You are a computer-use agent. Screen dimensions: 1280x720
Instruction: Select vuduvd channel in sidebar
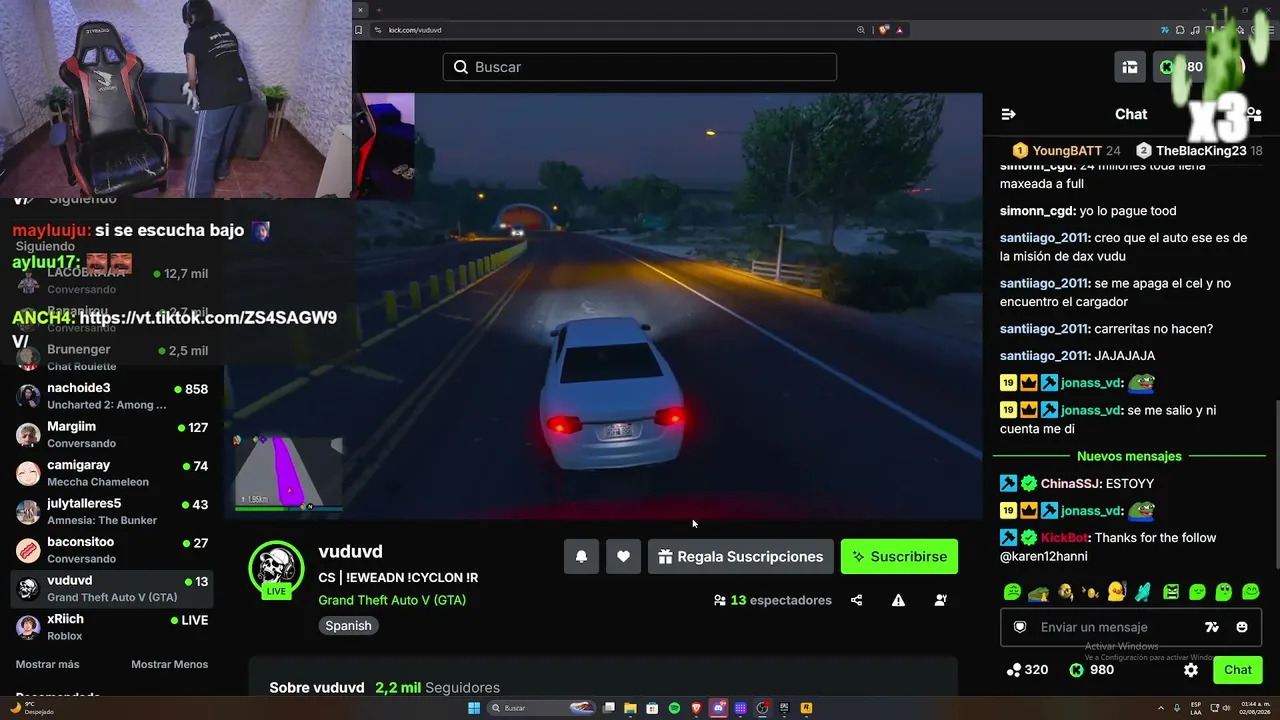(x=112, y=588)
